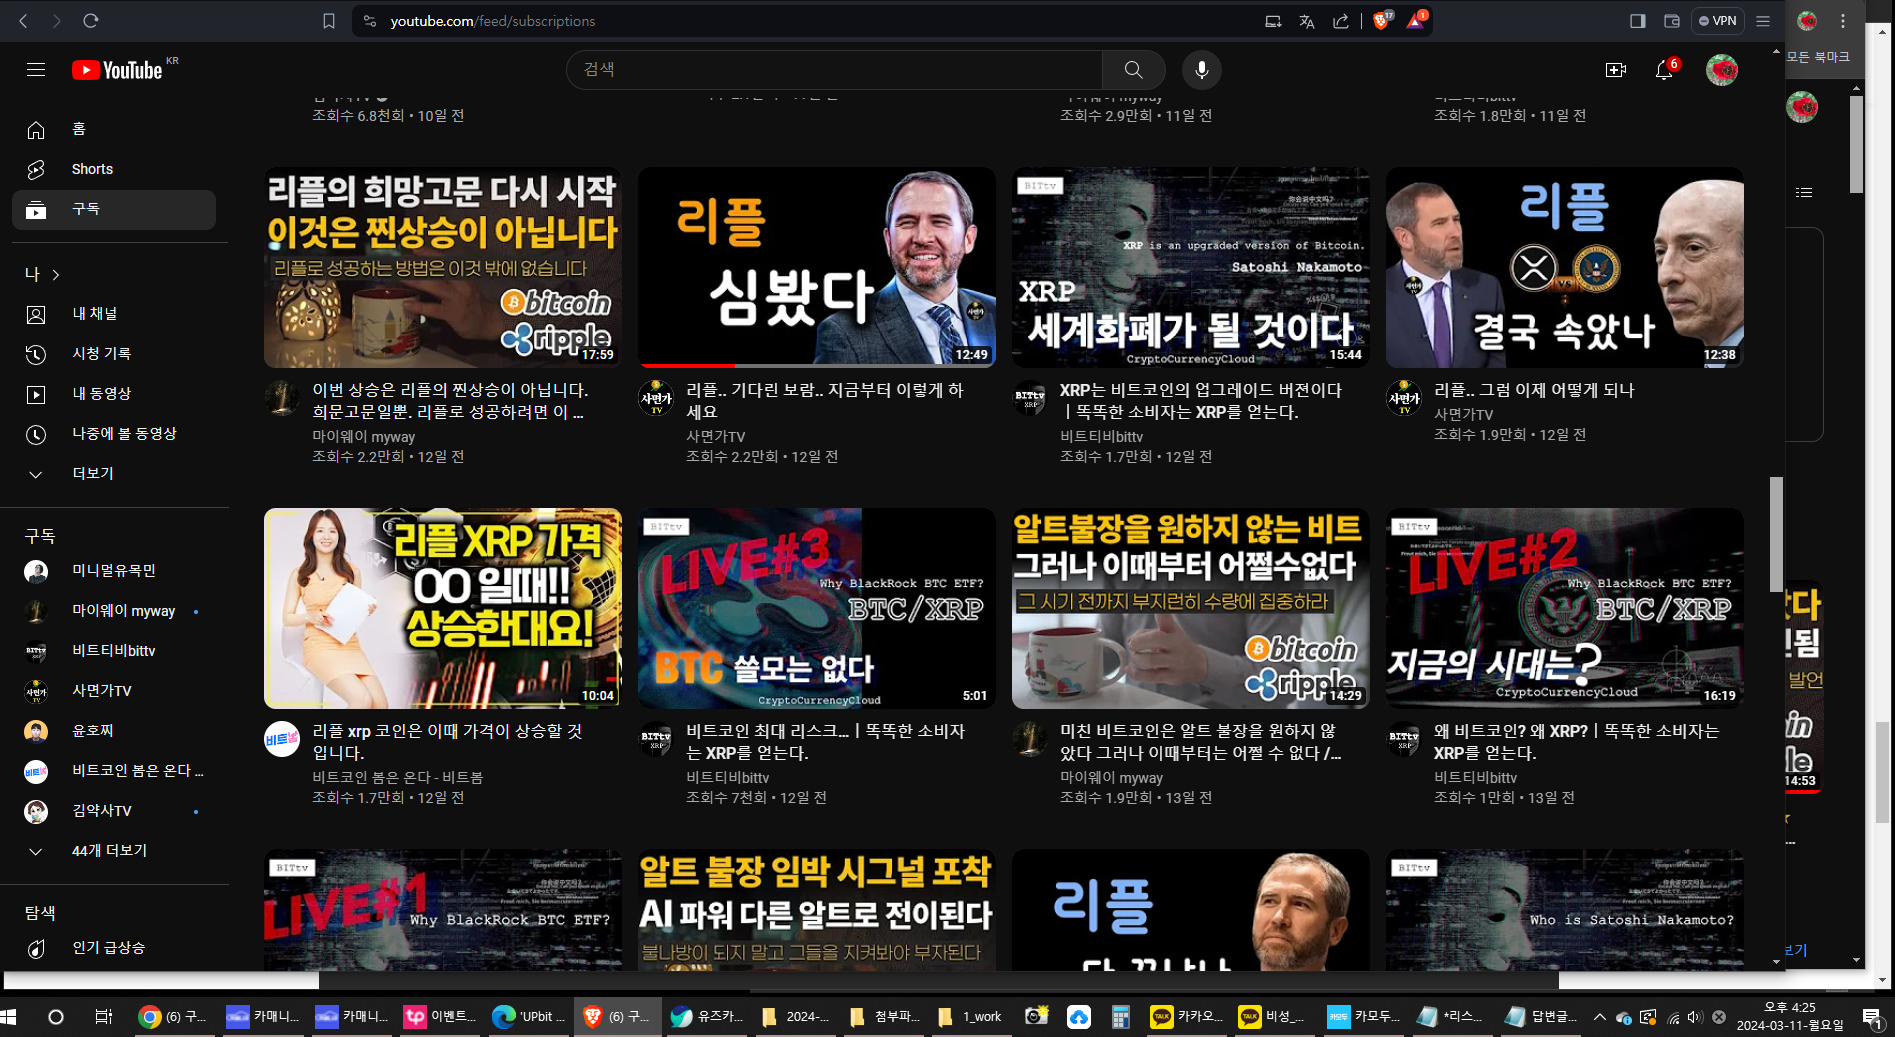Play the 리플 XRP 가격 상승한대요 thumbnail
The width and height of the screenshot is (1895, 1037).
(x=443, y=608)
